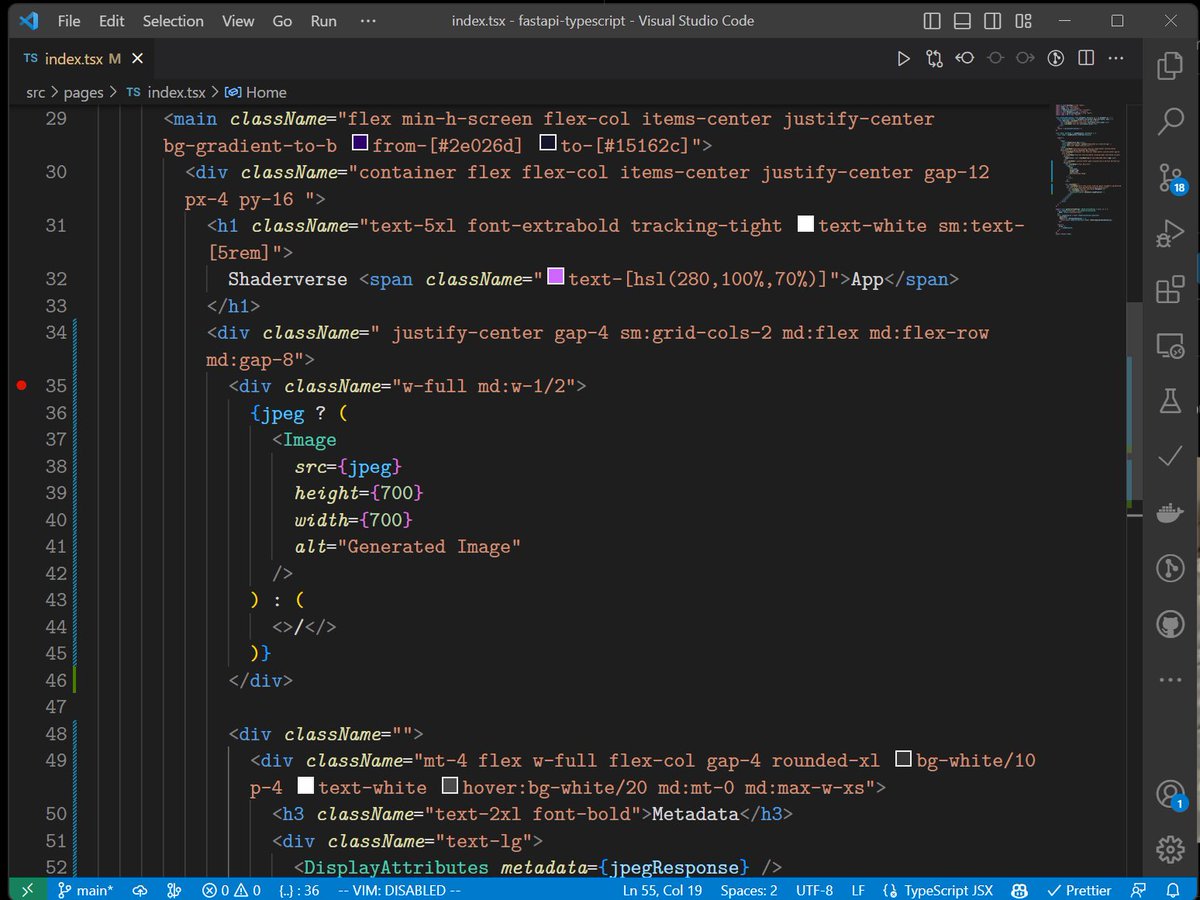Image resolution: width=1200 pixels, height=900 pixels.
Task: Select language mode TypeScript JSX
Action: (939, 890)
